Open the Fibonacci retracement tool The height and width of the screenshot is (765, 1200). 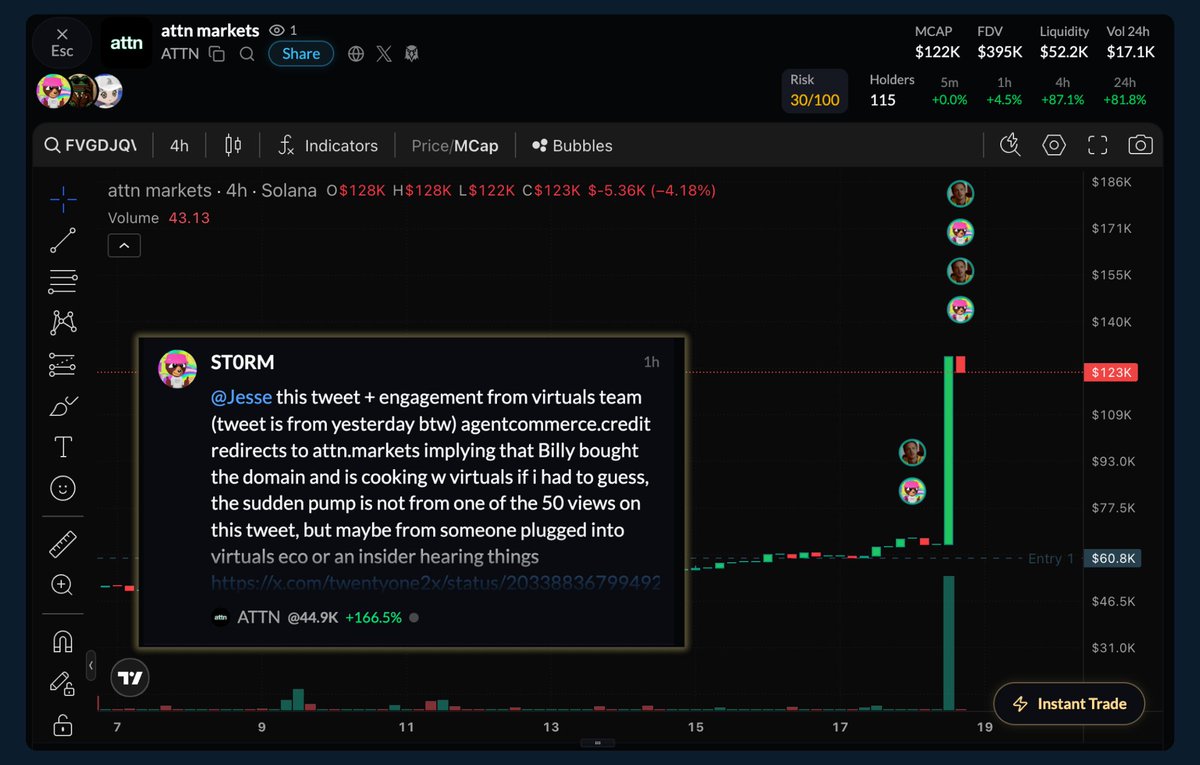(x=63, y=282)
